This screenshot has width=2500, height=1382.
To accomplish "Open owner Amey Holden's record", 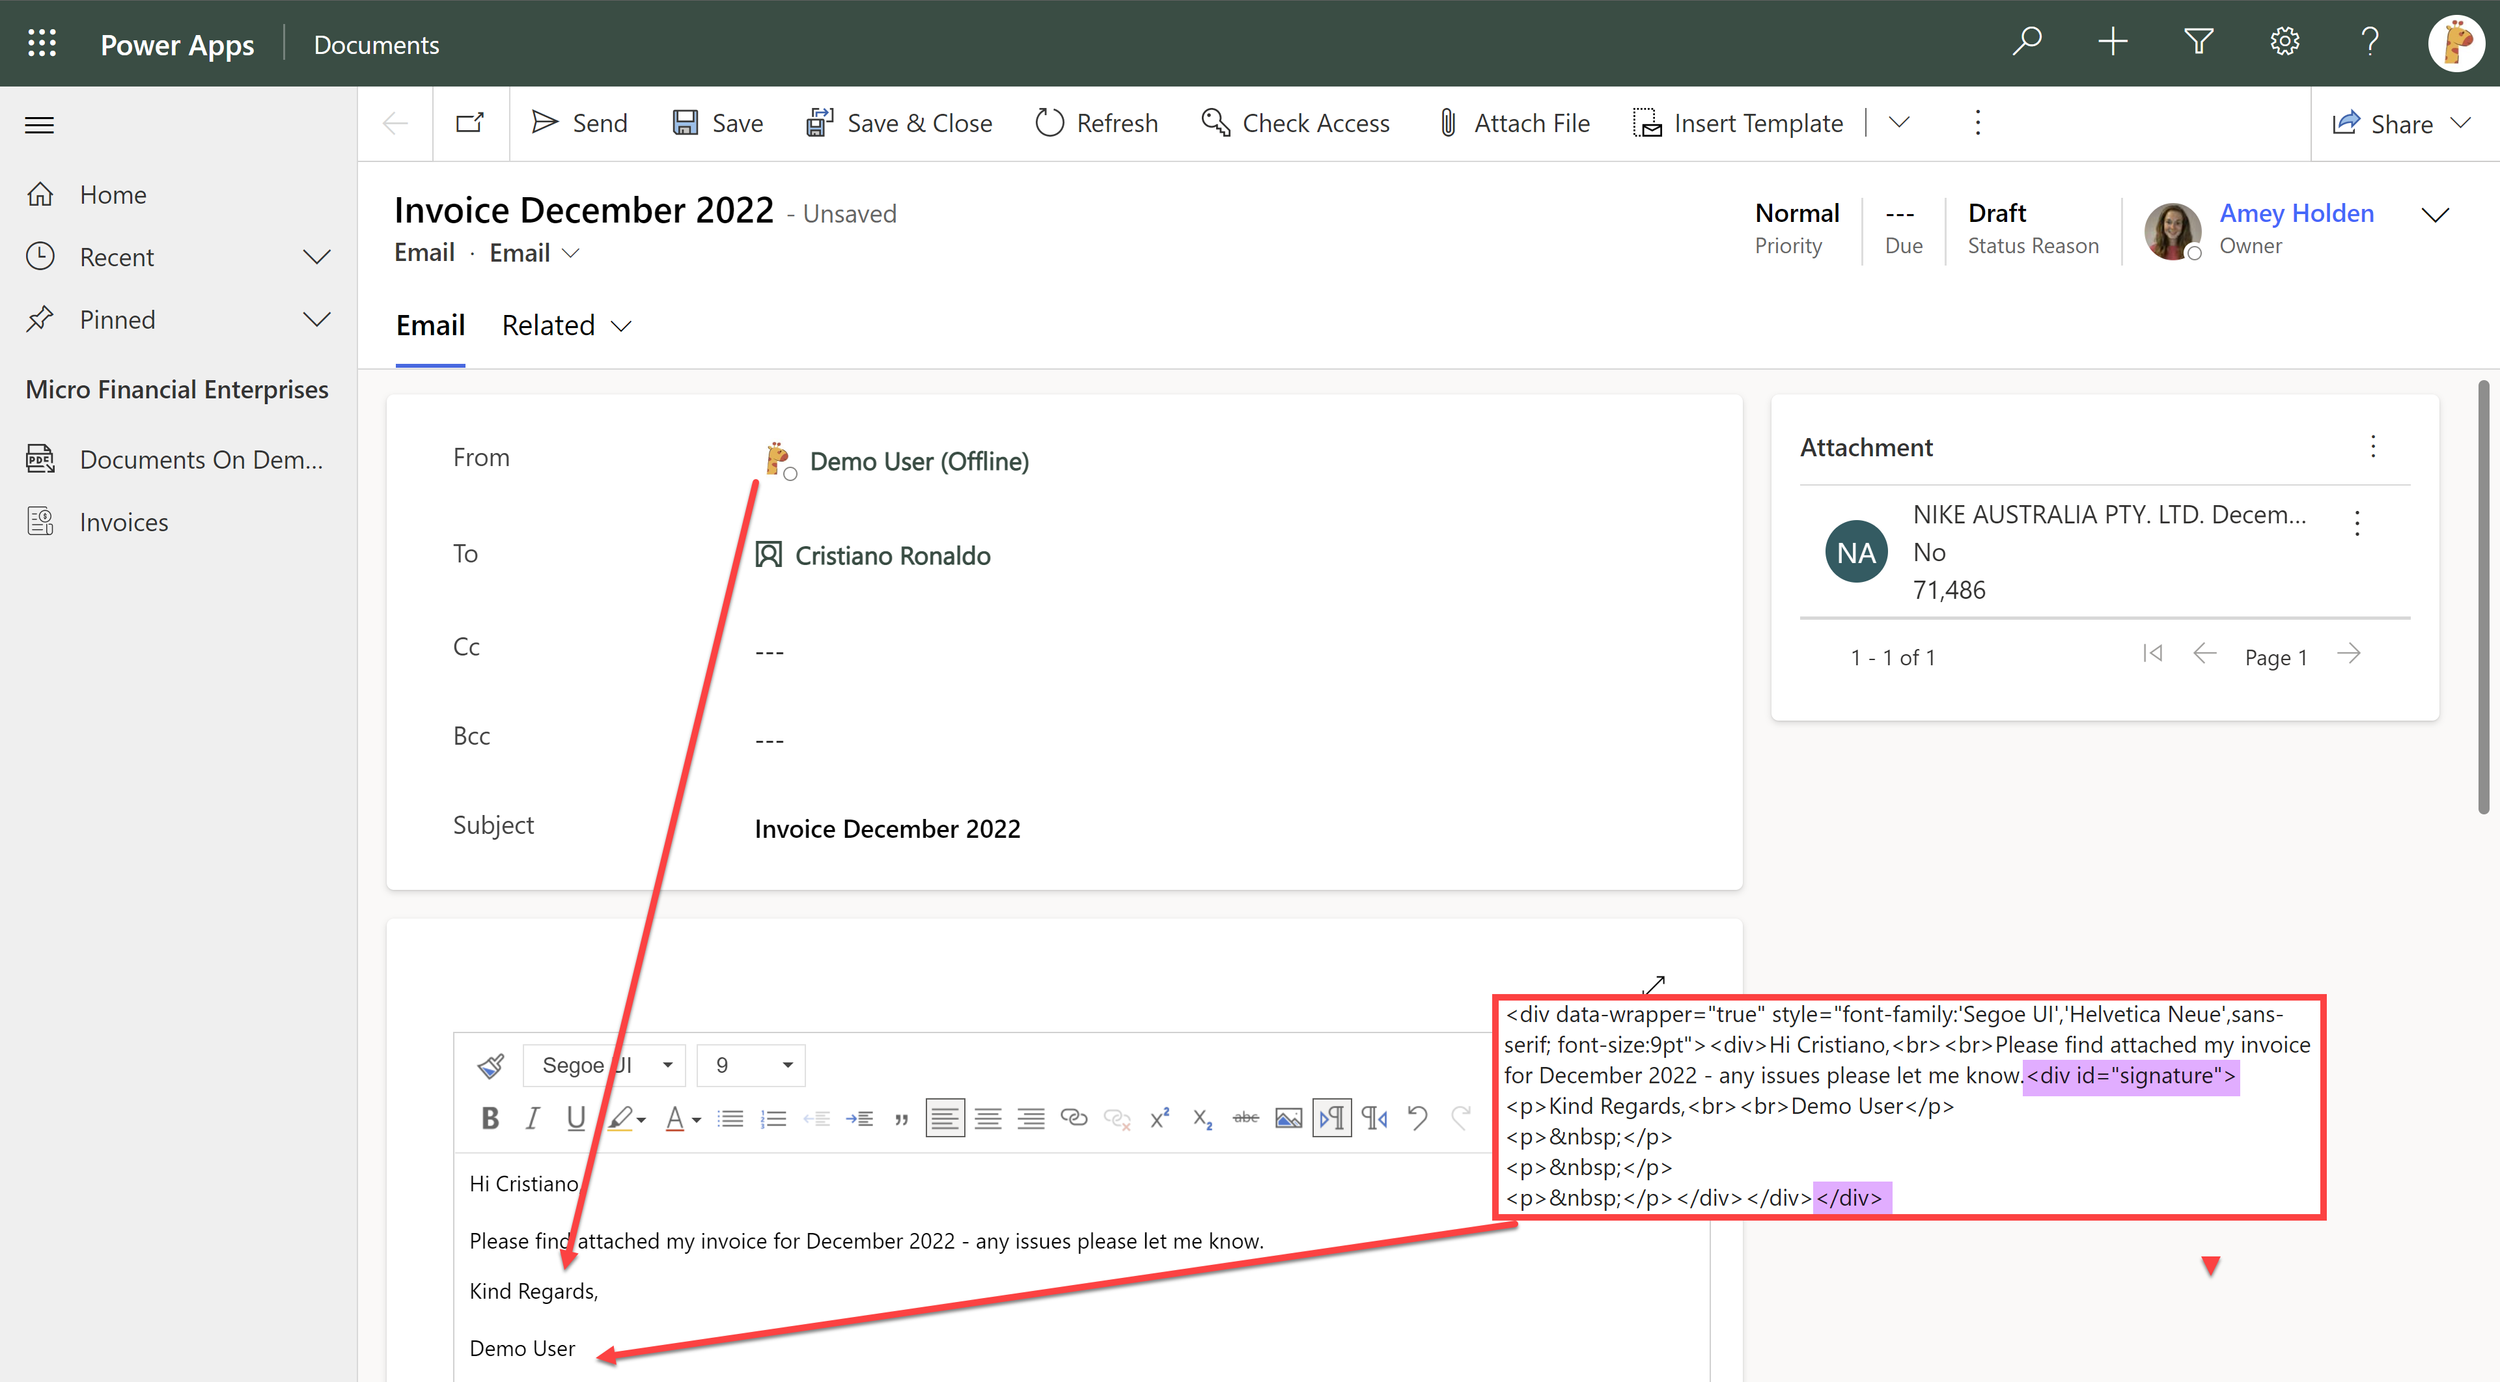I will point(2296,213).
